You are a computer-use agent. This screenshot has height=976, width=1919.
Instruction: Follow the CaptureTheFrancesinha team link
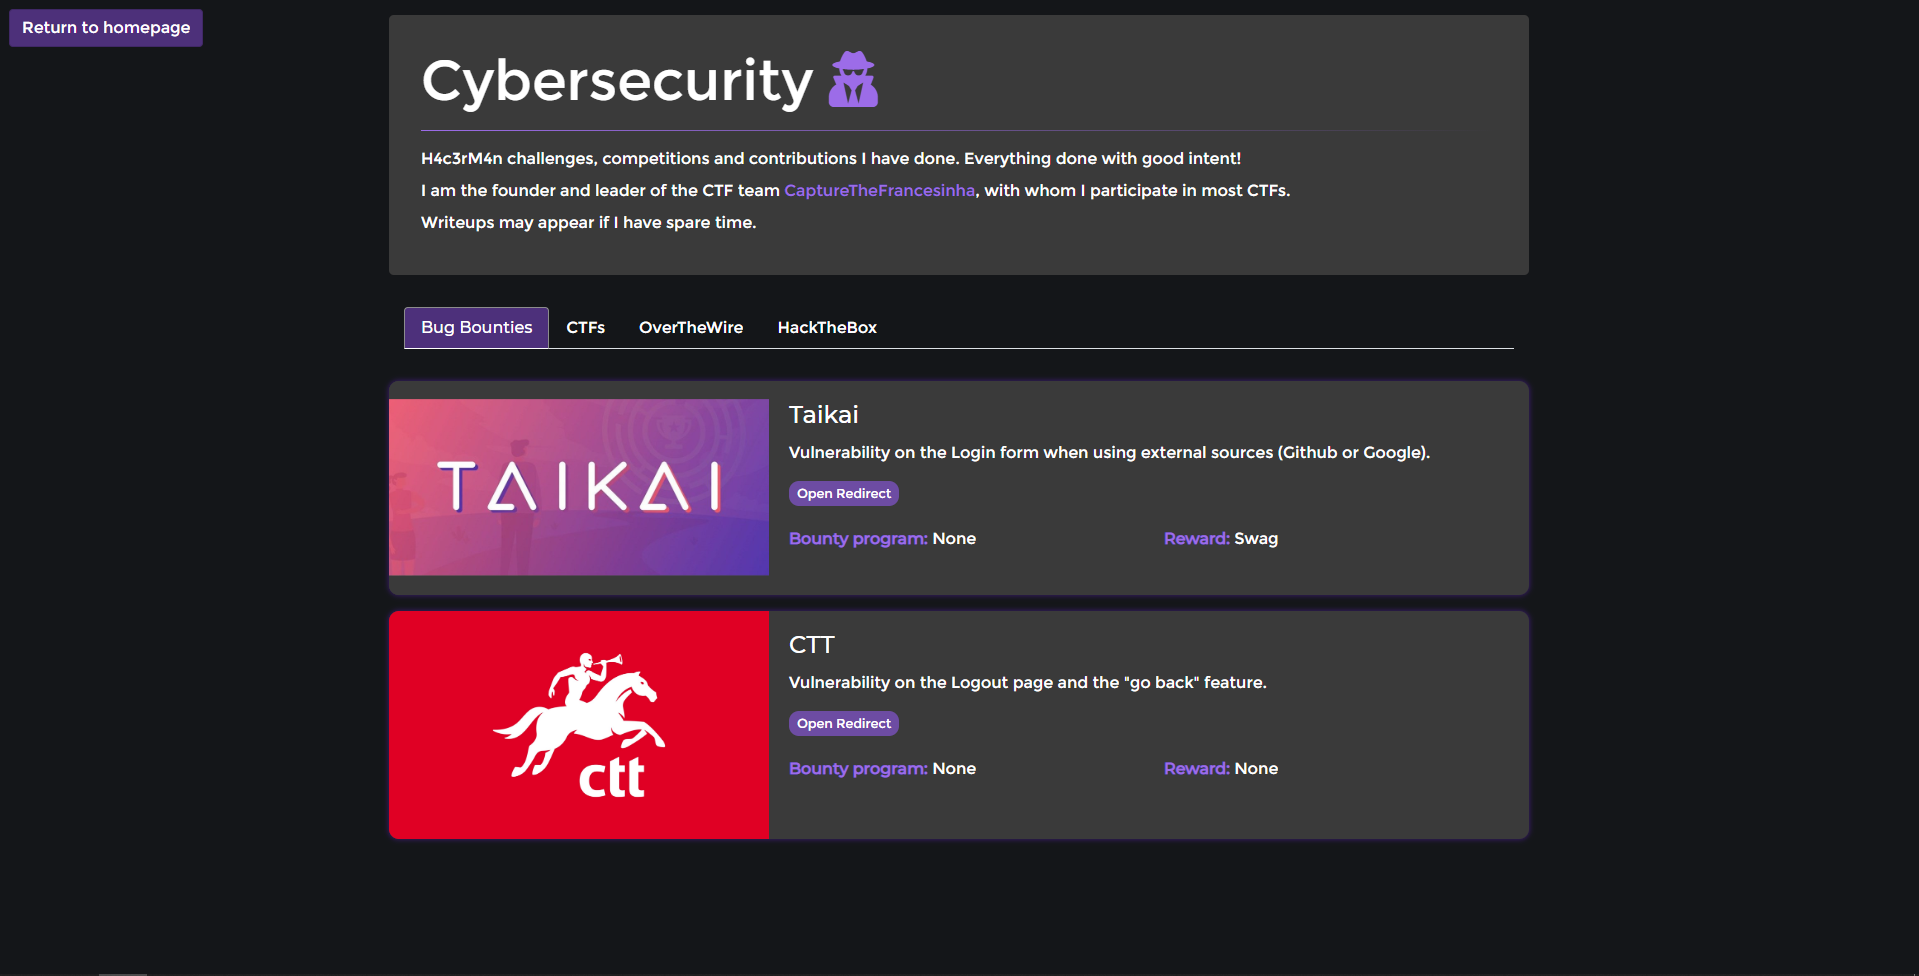(x=879, y=190)
